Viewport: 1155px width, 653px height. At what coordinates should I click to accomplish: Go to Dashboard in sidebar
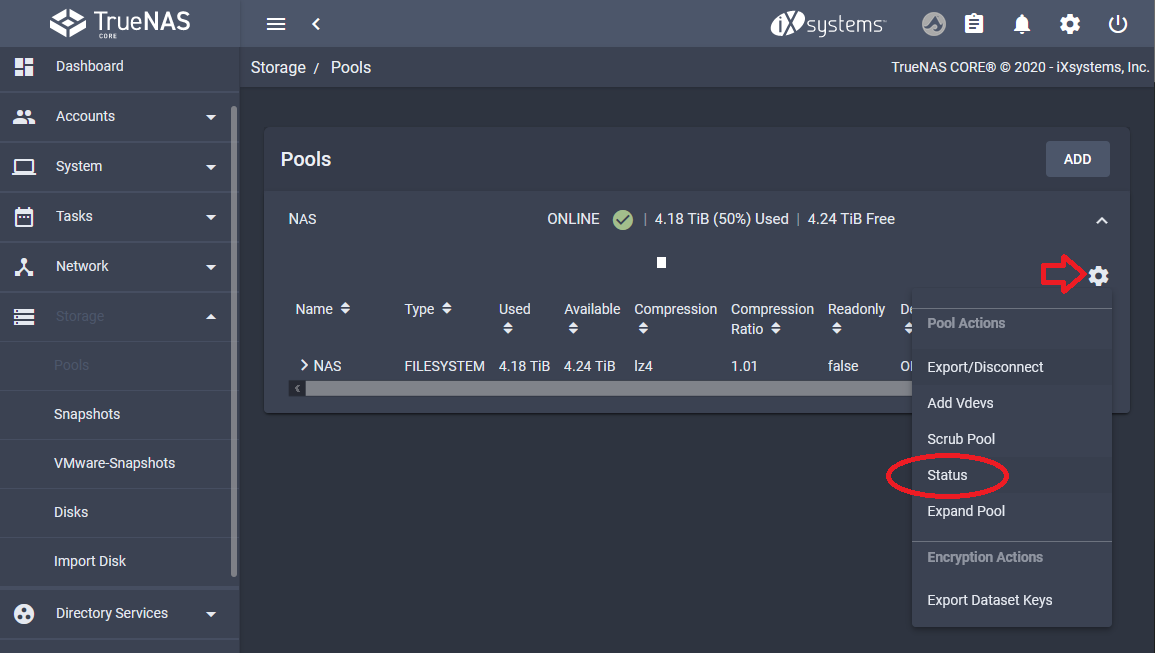90,66
